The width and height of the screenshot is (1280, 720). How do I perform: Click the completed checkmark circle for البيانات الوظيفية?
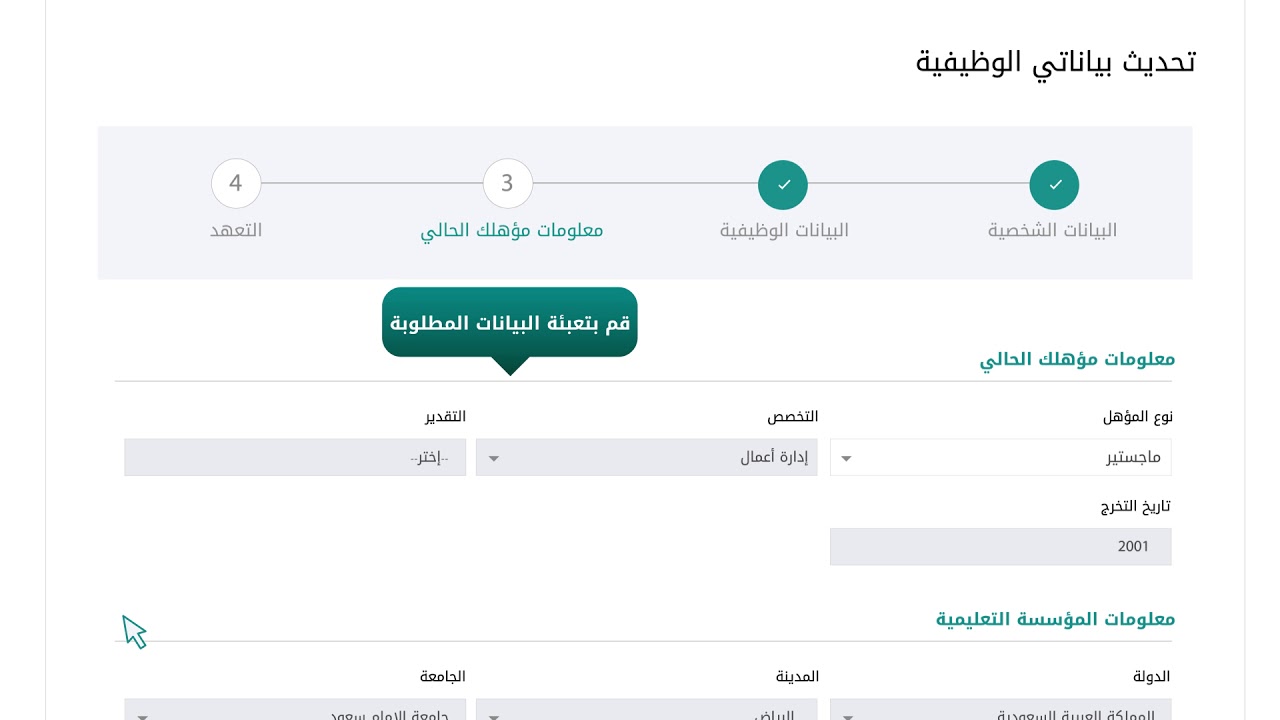coord(783,185)
